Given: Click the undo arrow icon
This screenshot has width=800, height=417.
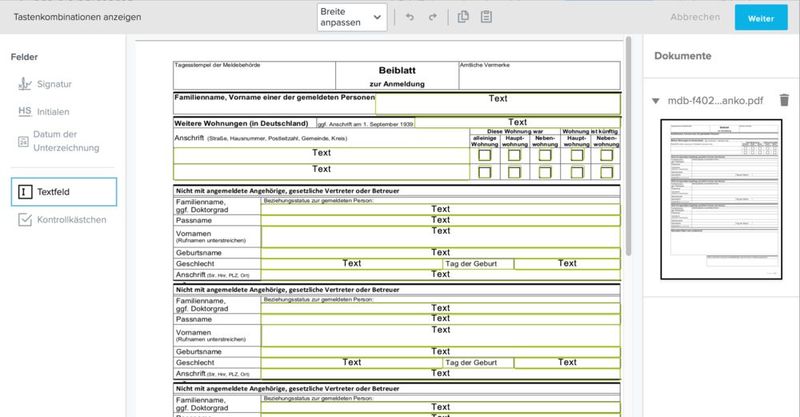Looking at the screenshot, I should tap(409, 17).
